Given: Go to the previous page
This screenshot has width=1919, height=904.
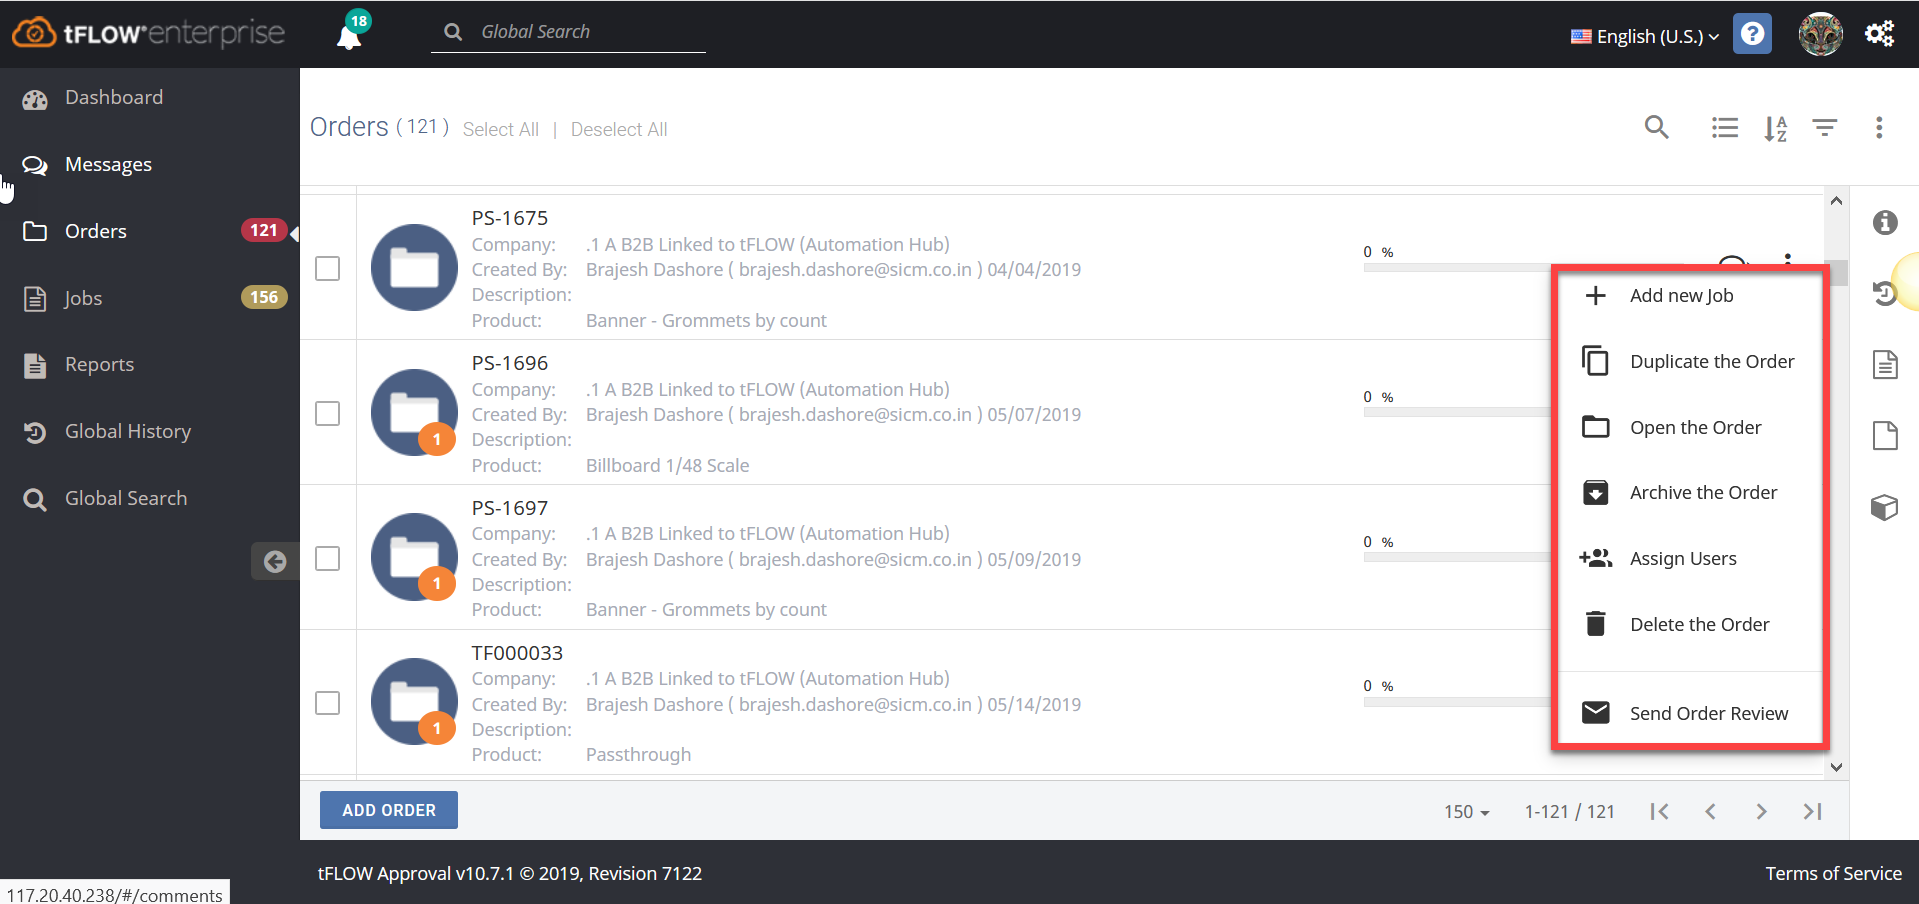Looking at the screenshot, I should click(x=1711, y=811).
